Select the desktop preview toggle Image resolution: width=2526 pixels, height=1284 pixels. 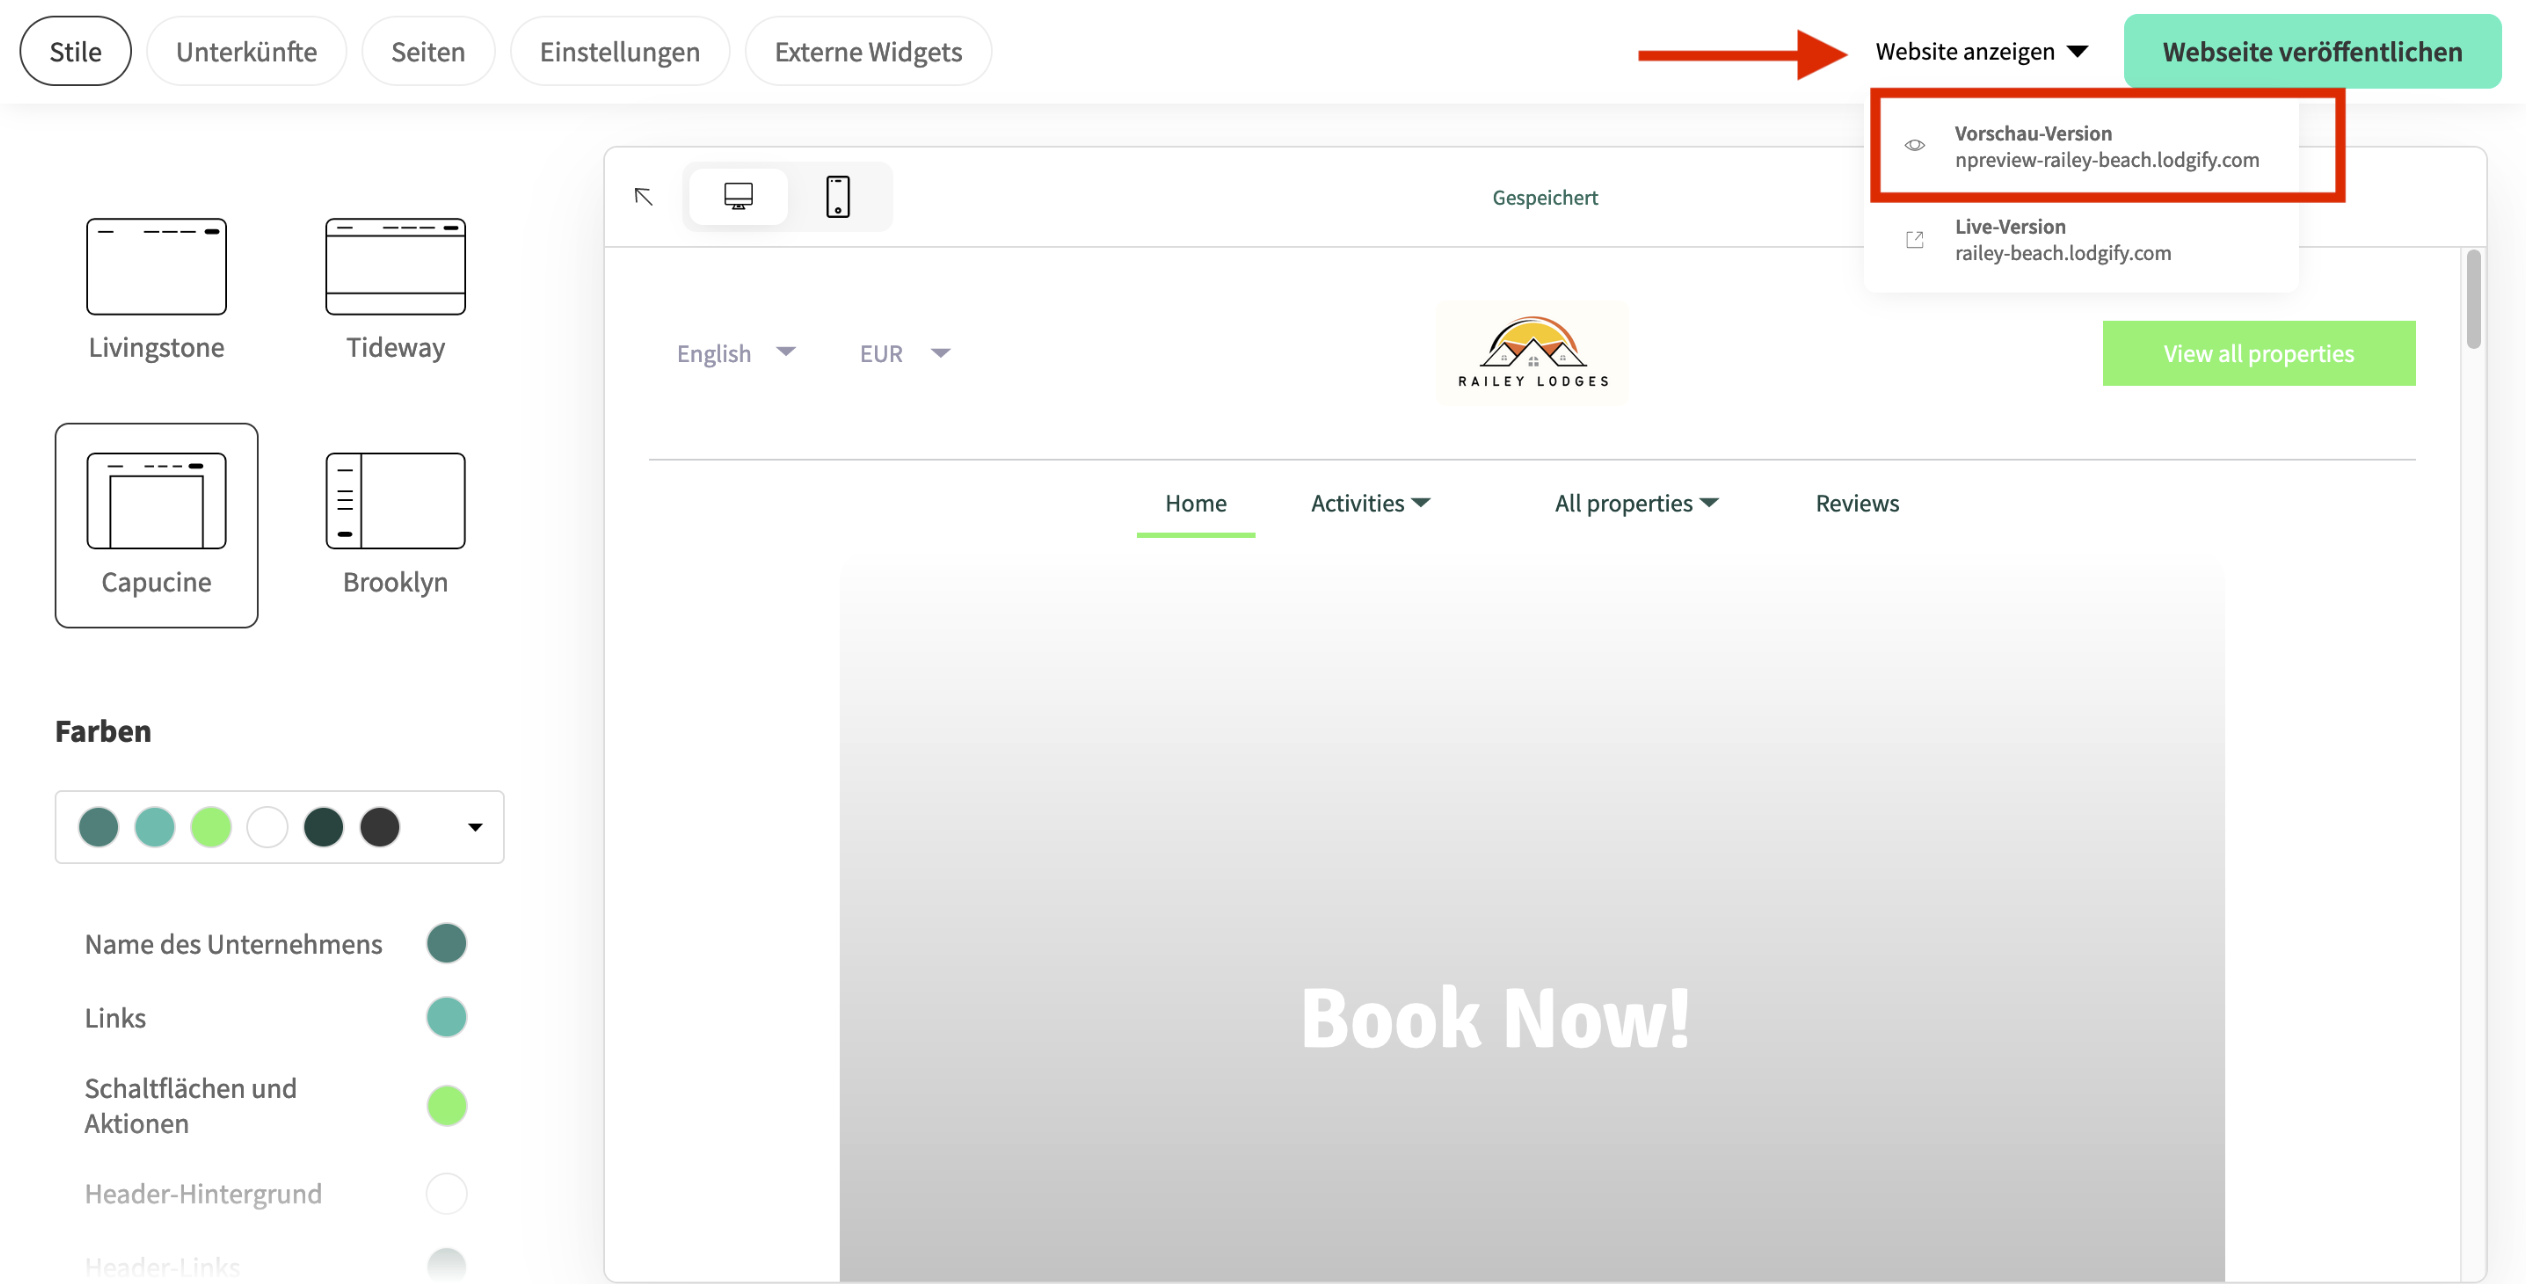coord(737,196)
